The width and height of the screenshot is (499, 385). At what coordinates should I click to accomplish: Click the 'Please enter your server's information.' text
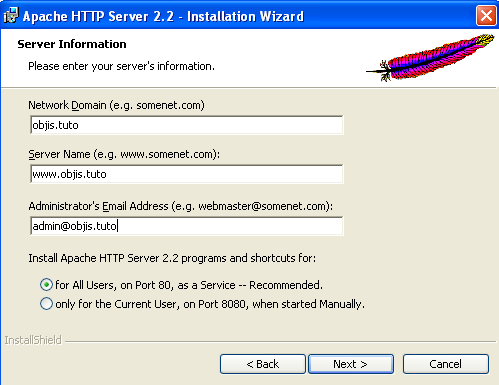[x=121, y=66]
